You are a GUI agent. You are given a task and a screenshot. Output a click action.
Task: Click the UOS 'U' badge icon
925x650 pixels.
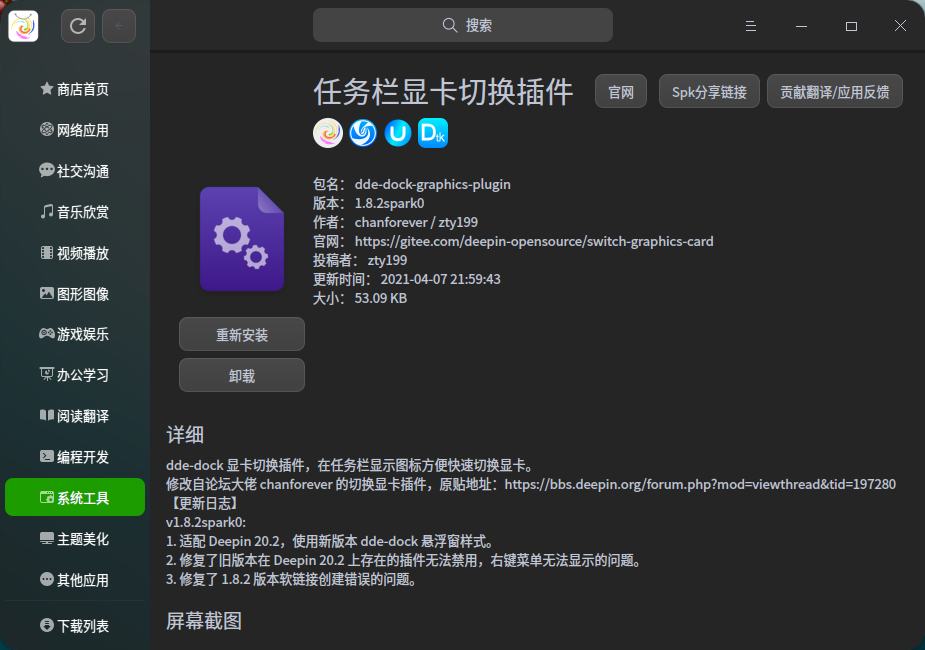point(398,133)
